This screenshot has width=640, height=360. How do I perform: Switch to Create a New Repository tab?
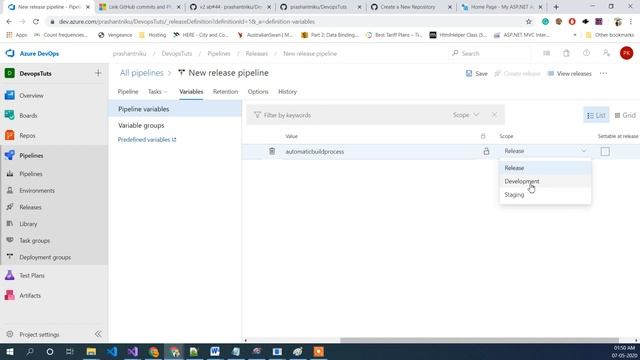(411, 7)
